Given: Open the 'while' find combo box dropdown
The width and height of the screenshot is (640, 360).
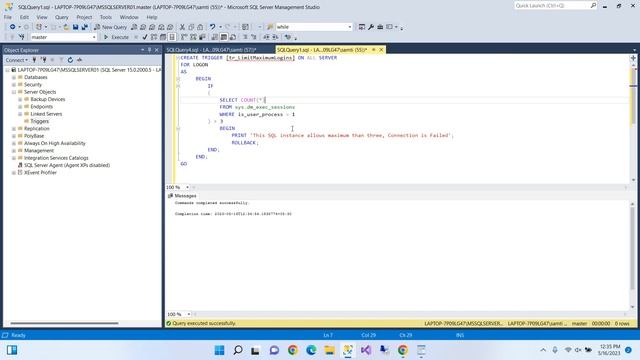Looking at the screenshot, I should [349, 27].
